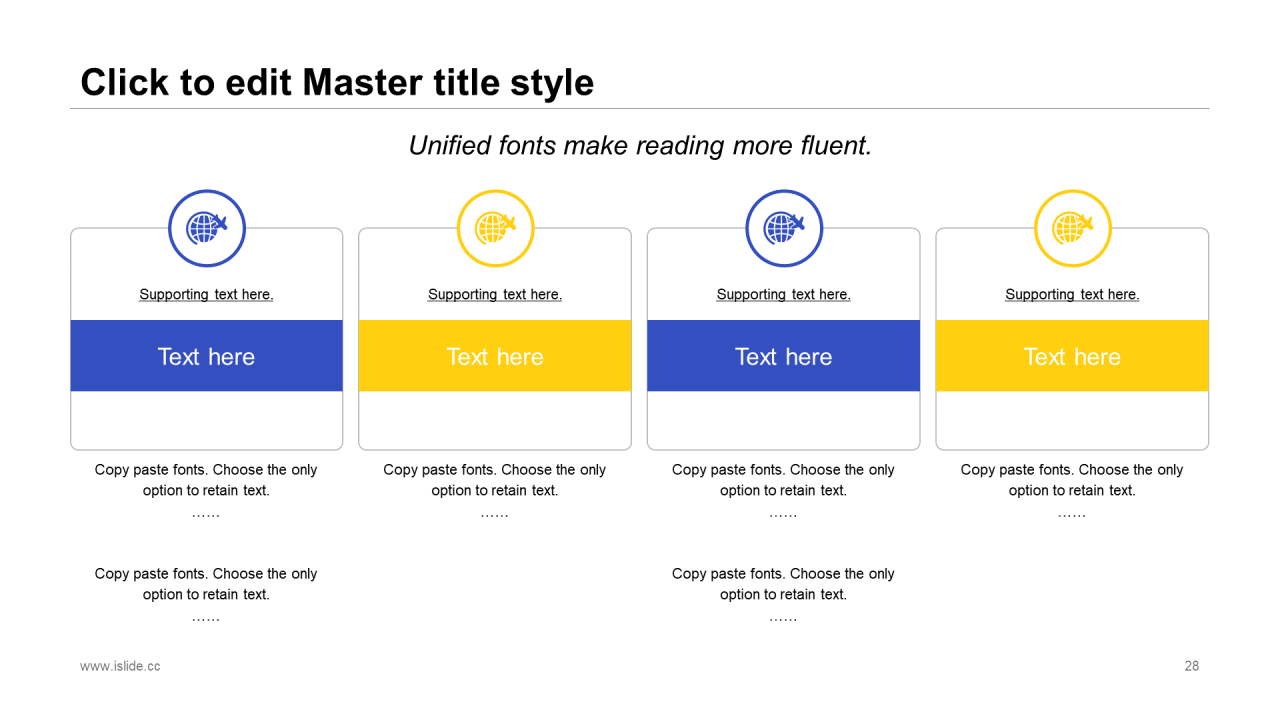Select the second blue Text here banner

[784, 356]
